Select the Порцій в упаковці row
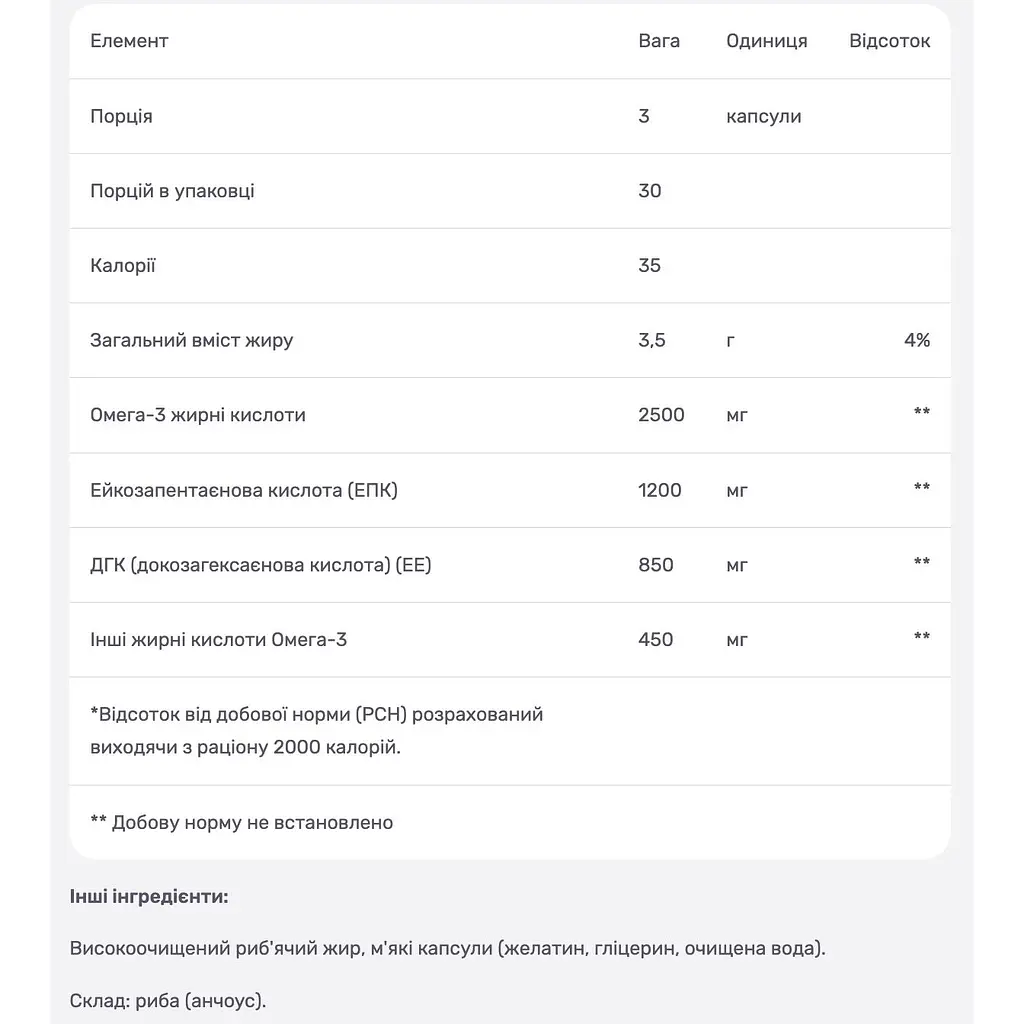 (510, 191)
